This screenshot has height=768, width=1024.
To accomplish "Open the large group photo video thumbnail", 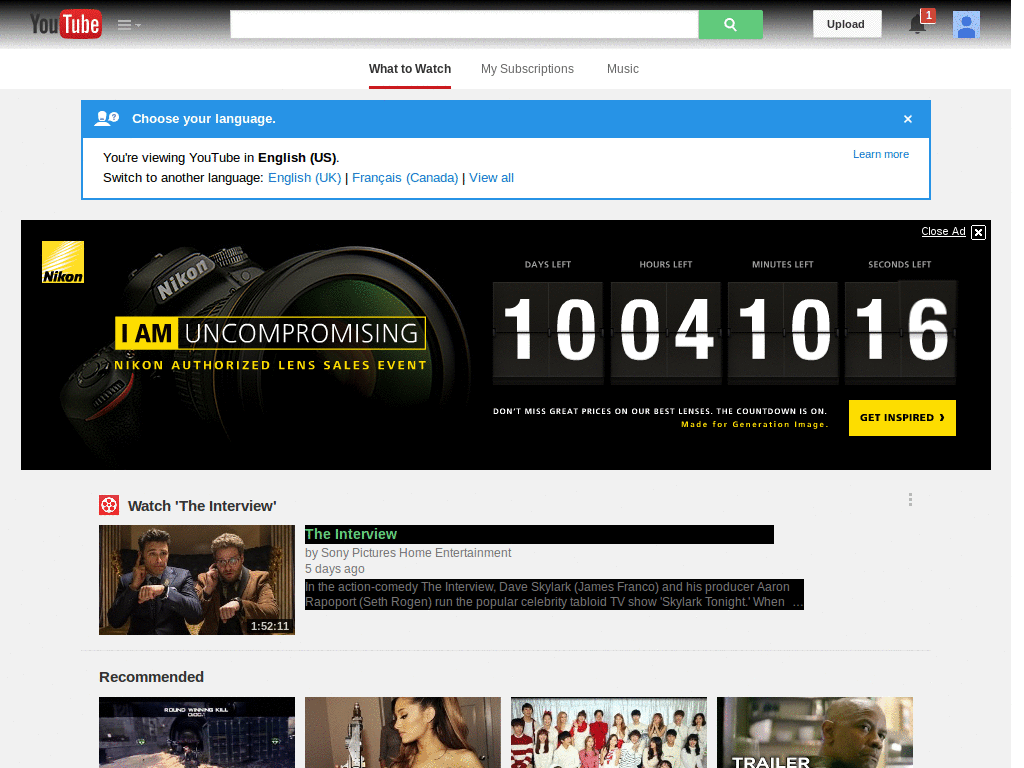I will 609,732.
